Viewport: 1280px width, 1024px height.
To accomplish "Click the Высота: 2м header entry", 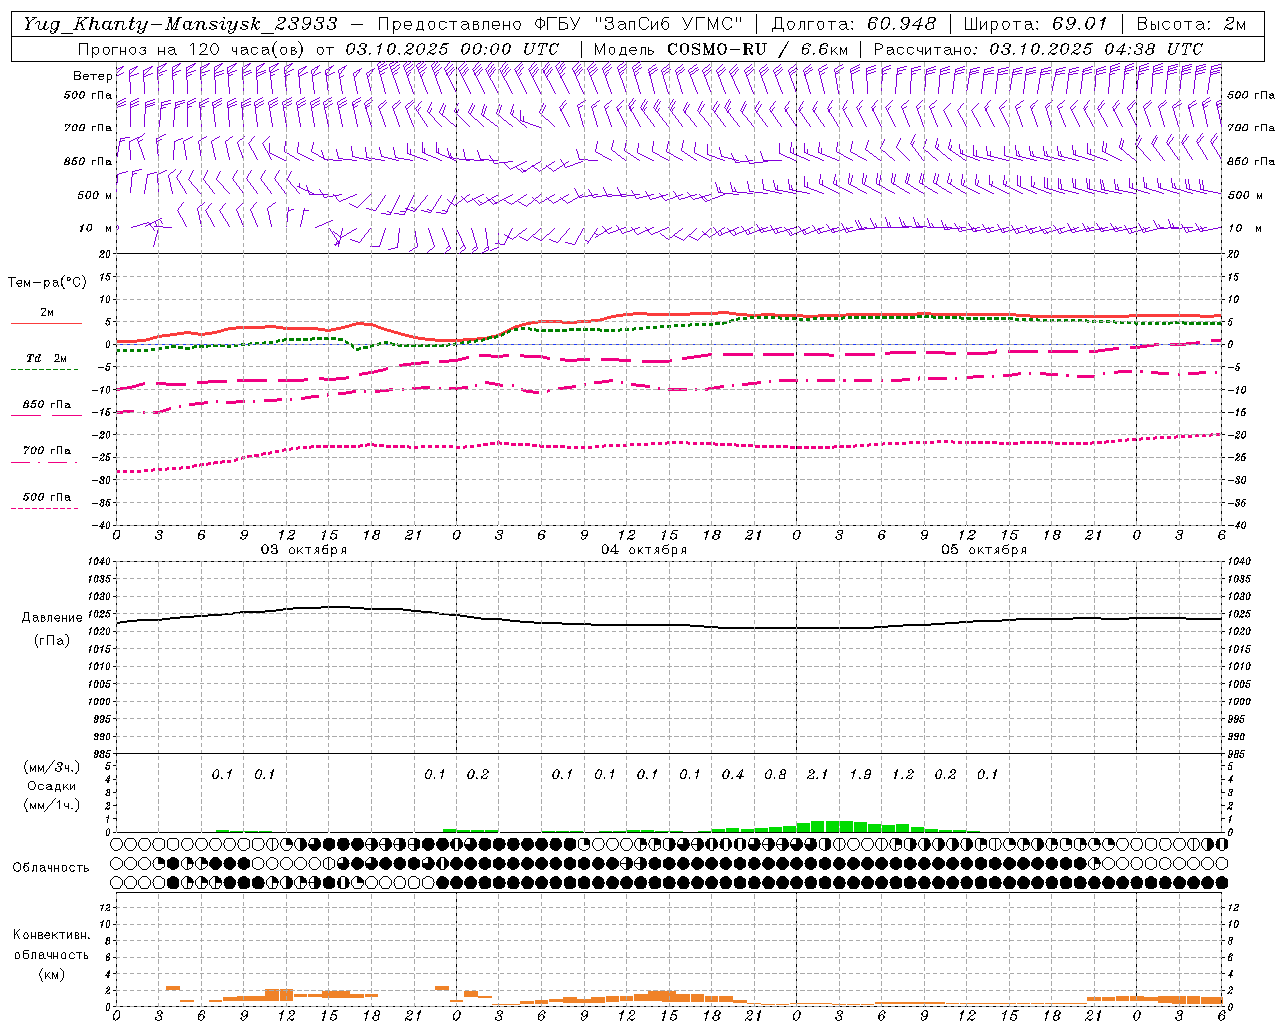I will (1190, 24).
